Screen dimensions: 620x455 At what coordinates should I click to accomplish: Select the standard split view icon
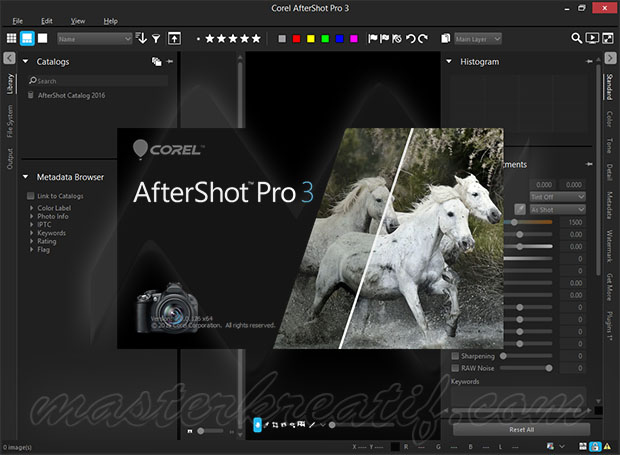[x=27, y=38]
